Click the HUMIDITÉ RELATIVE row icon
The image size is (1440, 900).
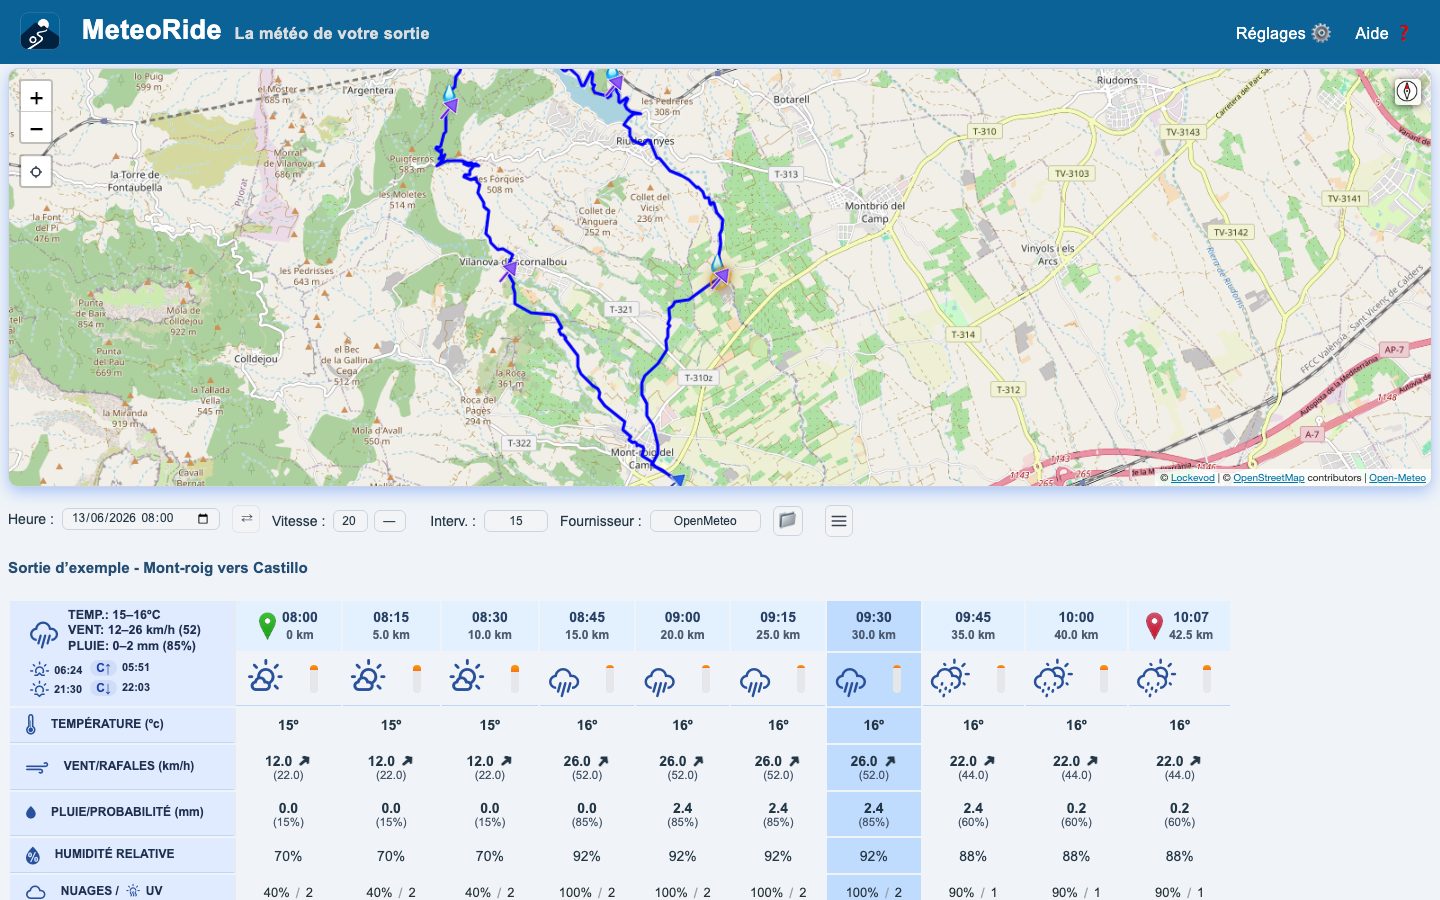(x=33, y=855)
